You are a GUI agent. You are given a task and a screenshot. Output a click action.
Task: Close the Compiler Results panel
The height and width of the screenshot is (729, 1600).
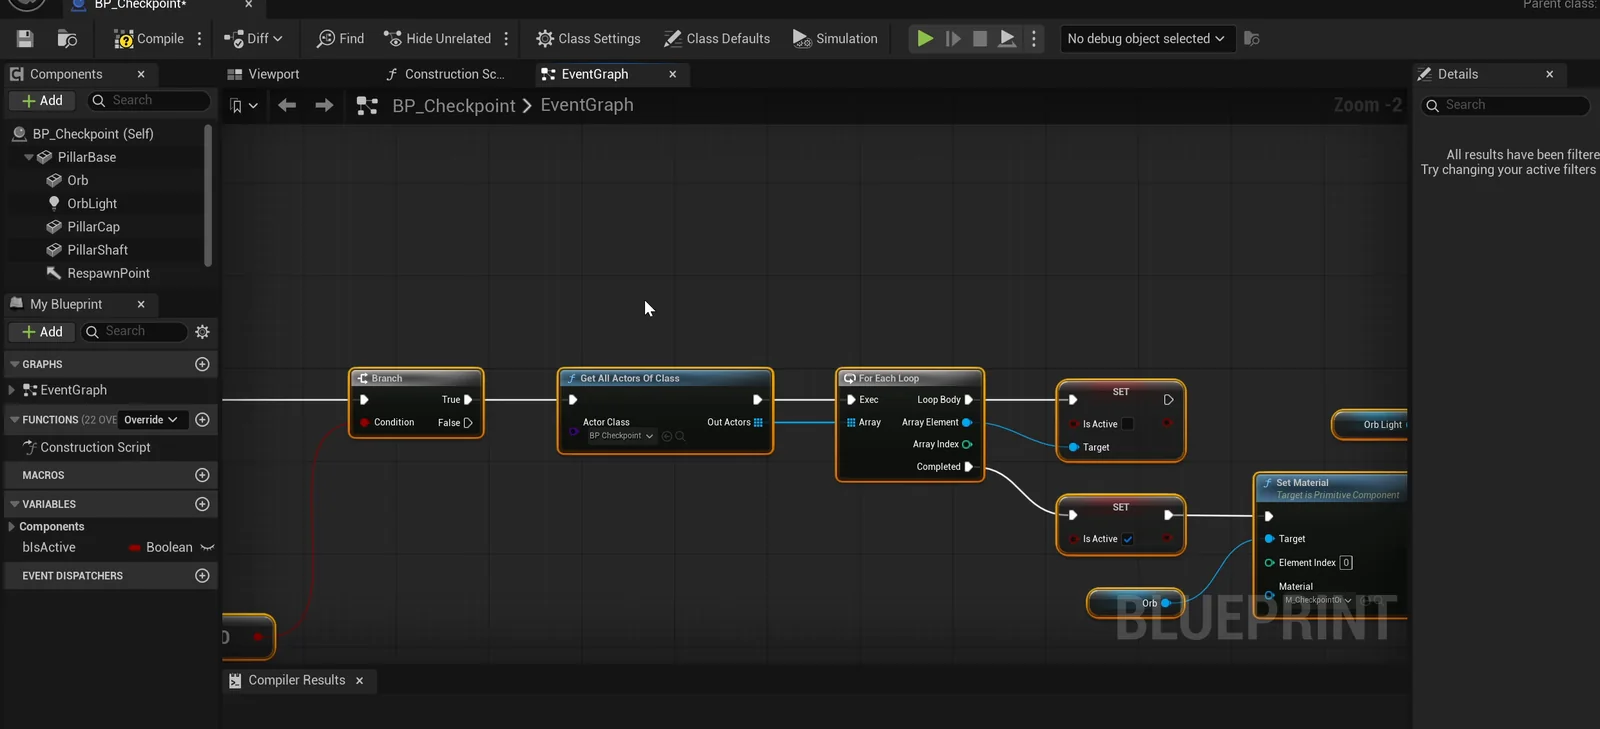360,681
